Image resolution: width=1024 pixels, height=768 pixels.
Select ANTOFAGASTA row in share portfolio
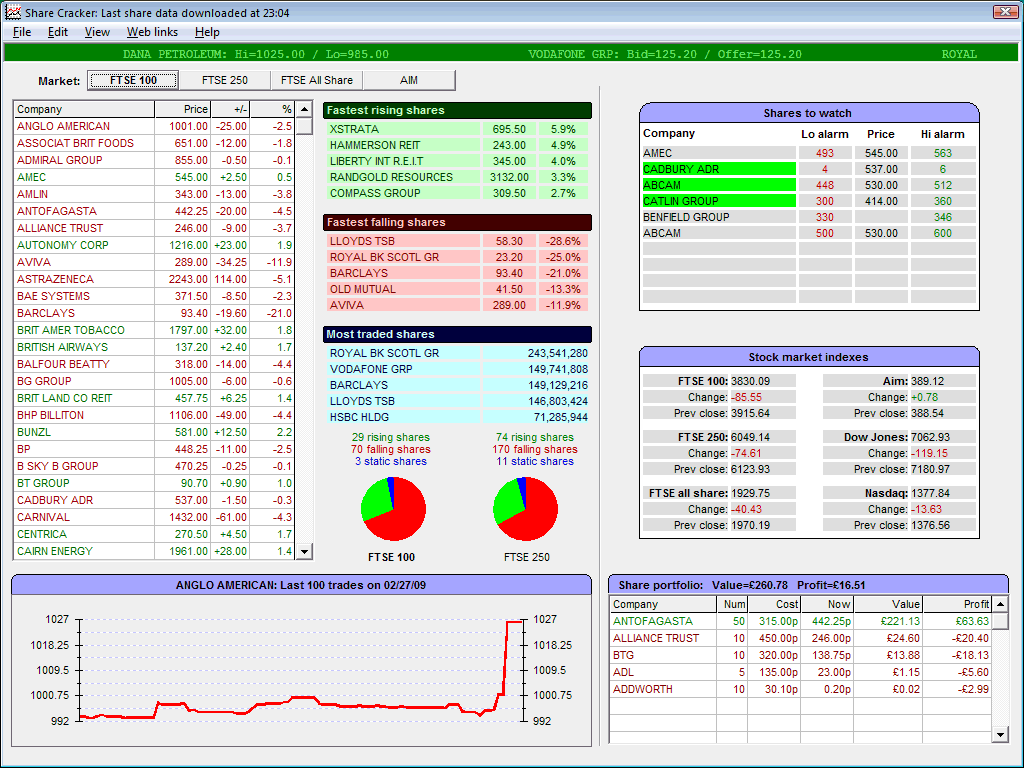click(x=652, y=621)
